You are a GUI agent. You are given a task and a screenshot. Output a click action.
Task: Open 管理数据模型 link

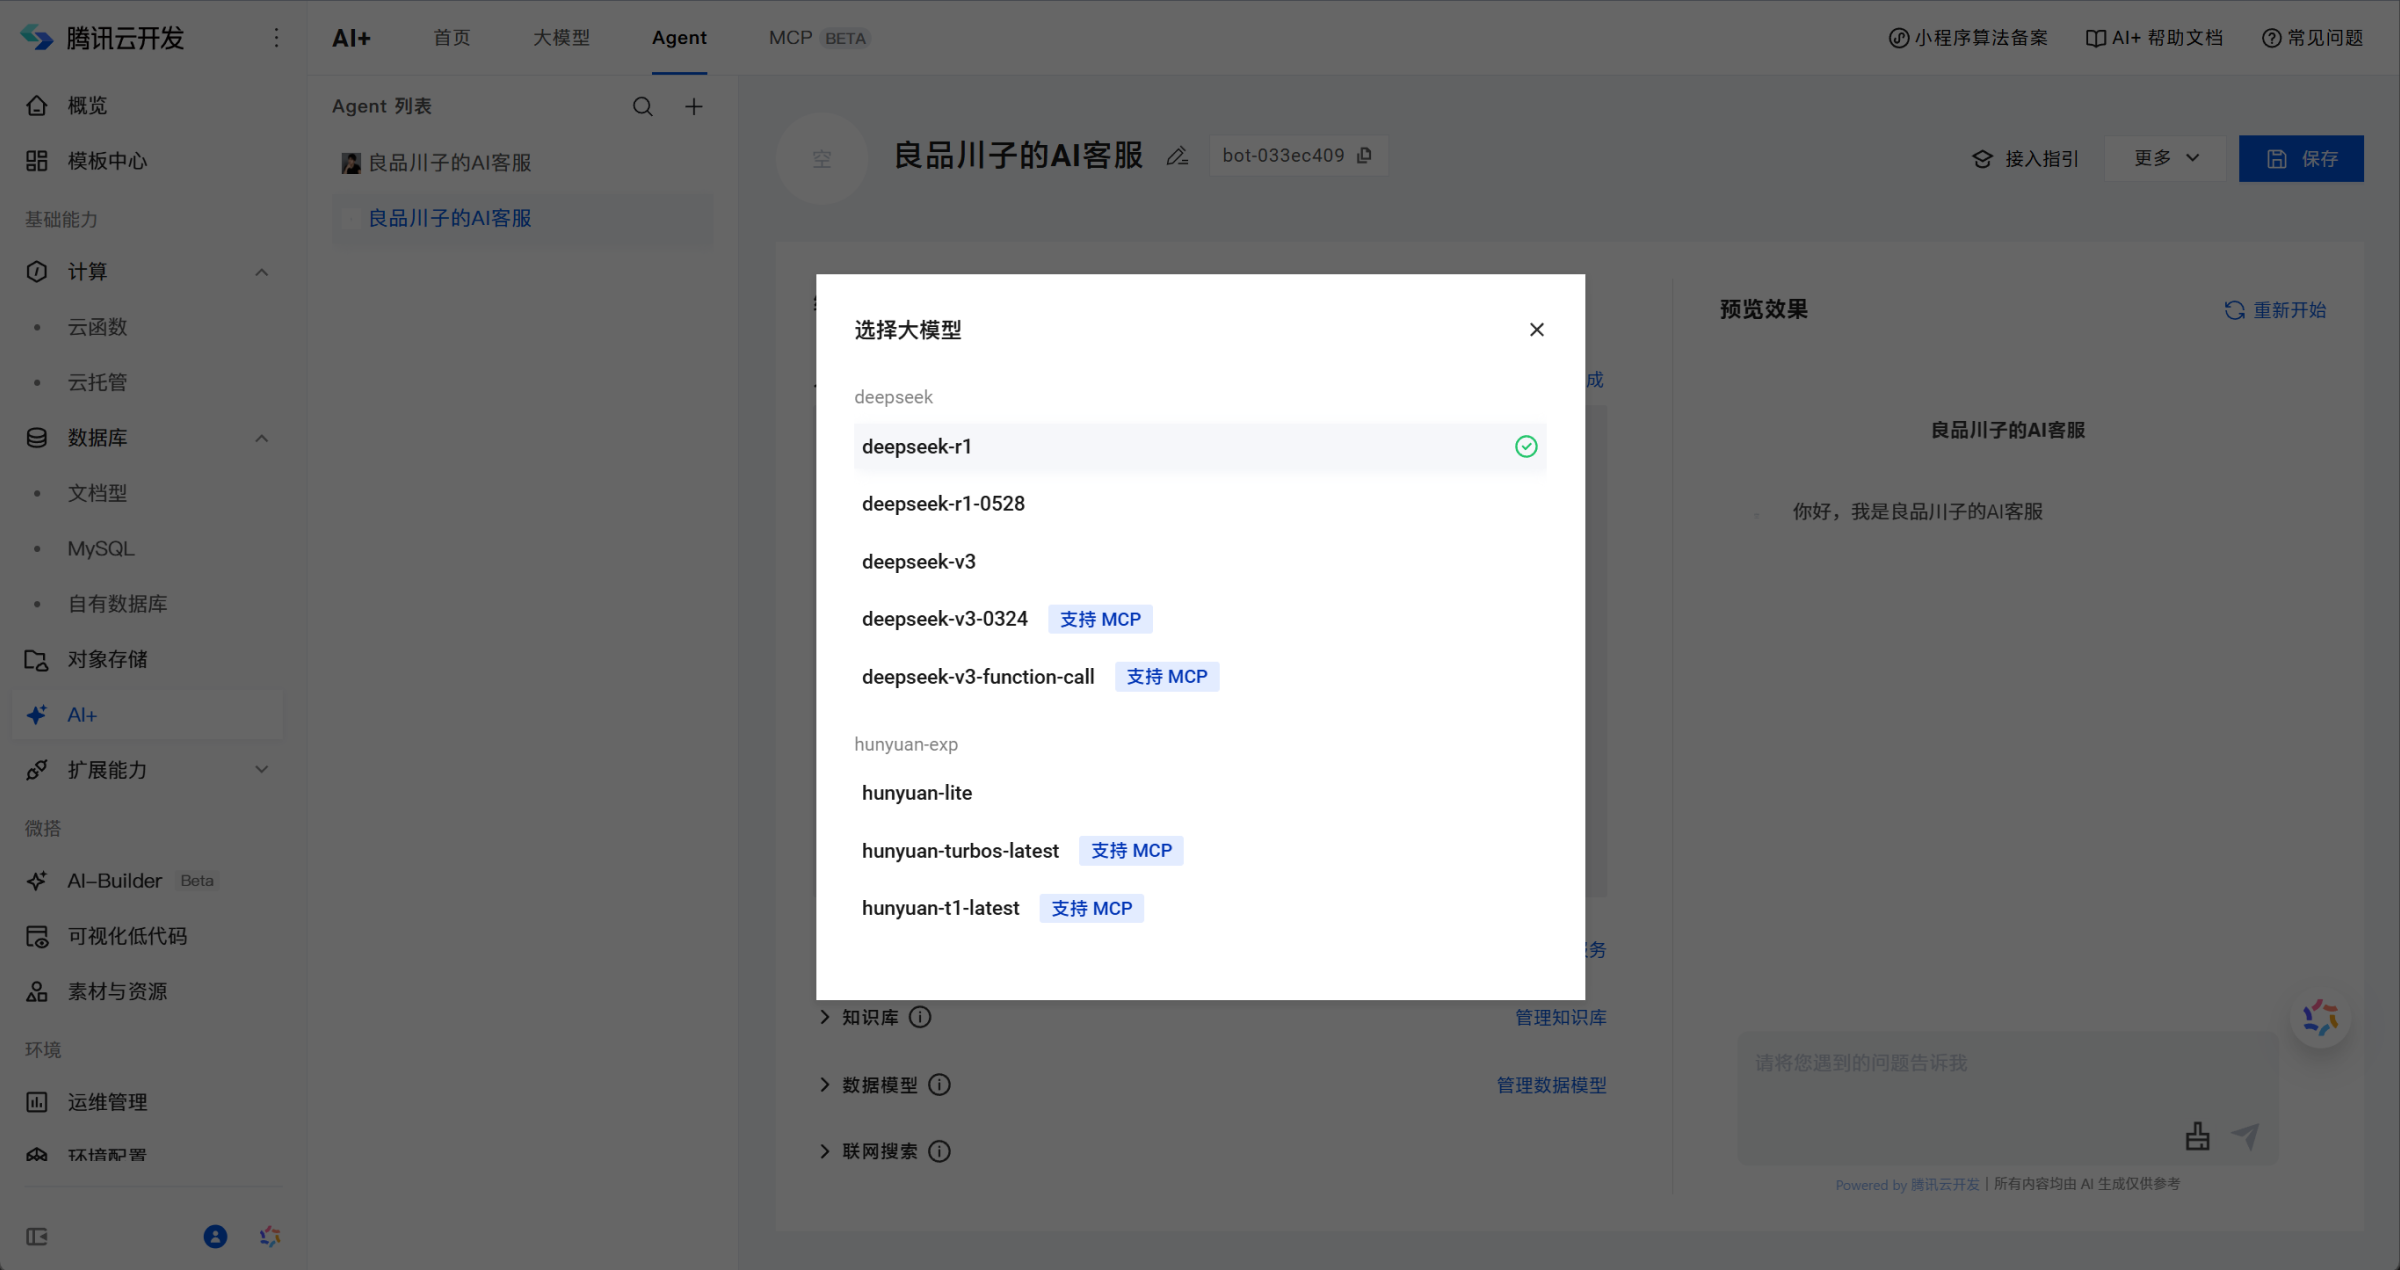[x=1551, y=1085]
